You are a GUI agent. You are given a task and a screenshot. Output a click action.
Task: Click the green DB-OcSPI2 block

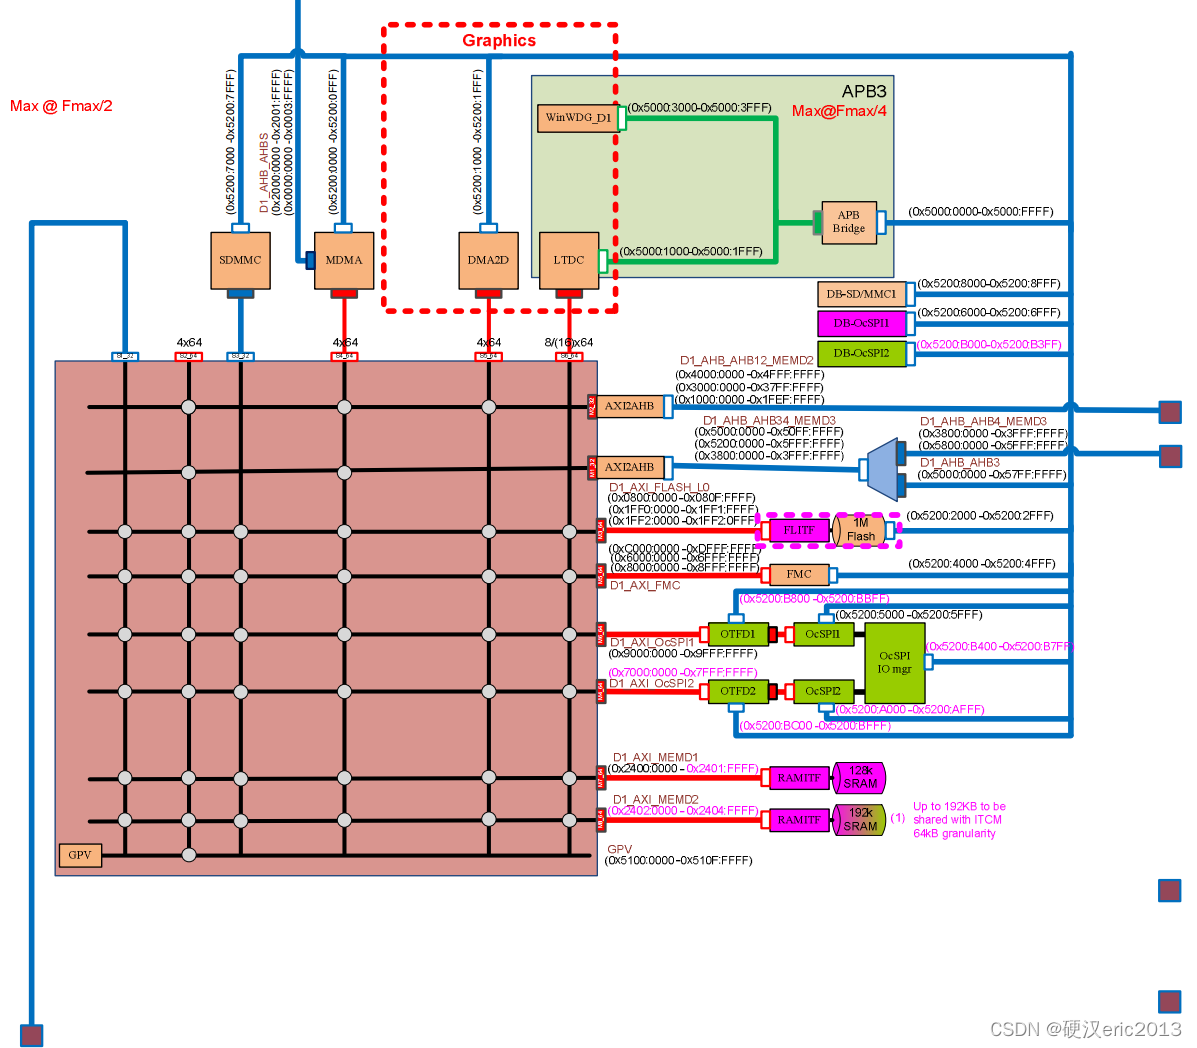(861, 353)
